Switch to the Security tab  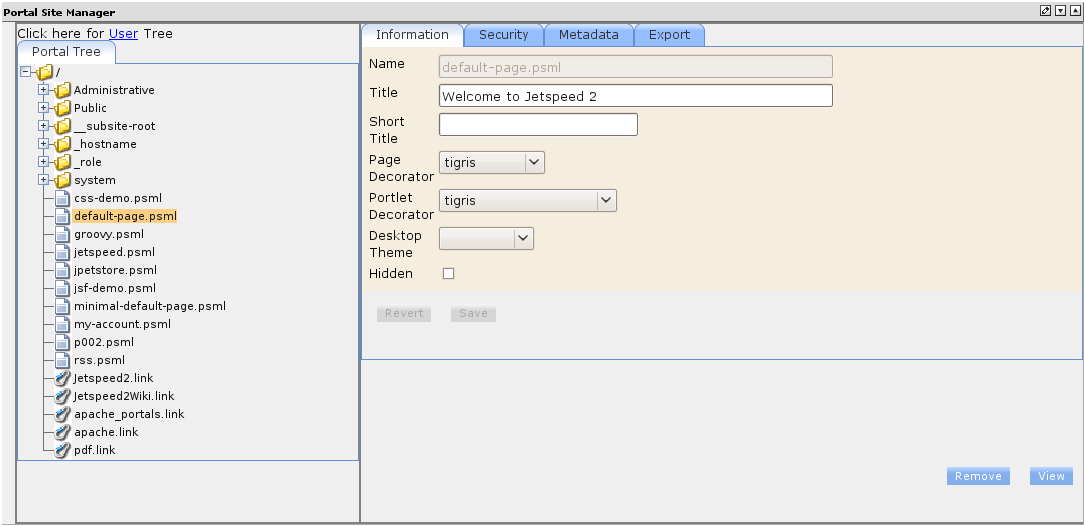(x=503, y=35)
